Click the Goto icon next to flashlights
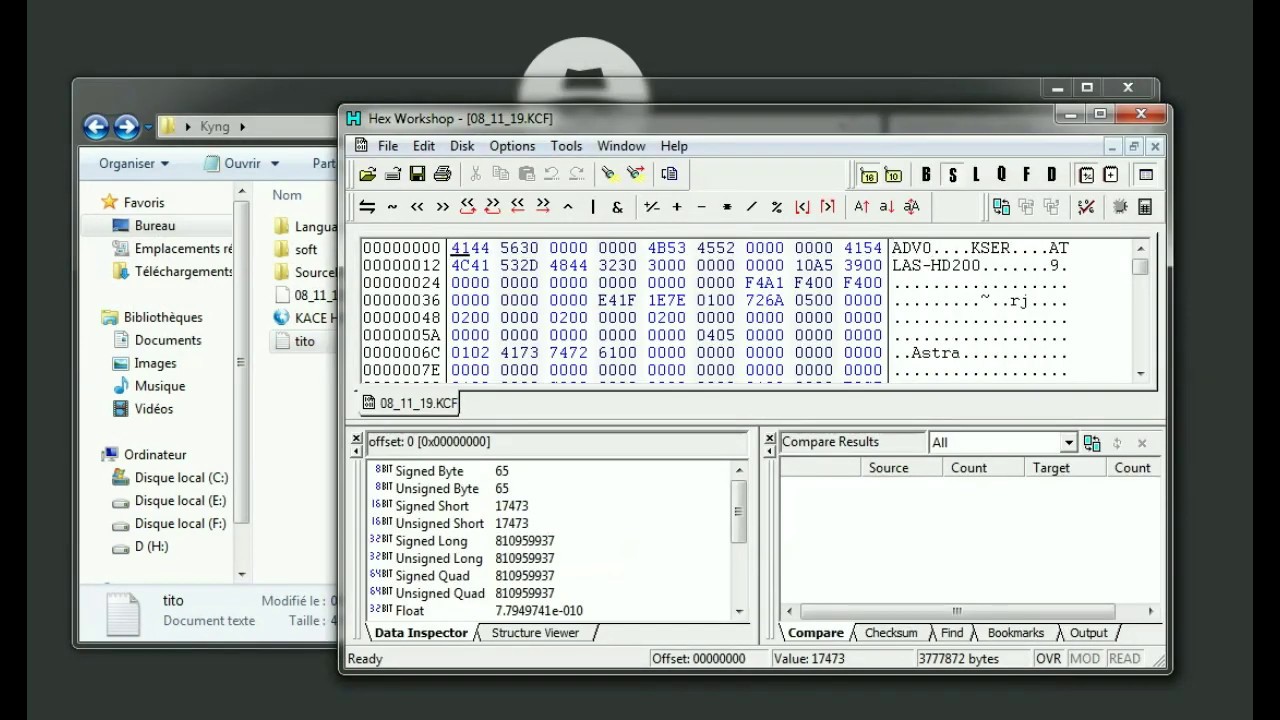Screen dimensions: 1280x720 pos(670,174)
